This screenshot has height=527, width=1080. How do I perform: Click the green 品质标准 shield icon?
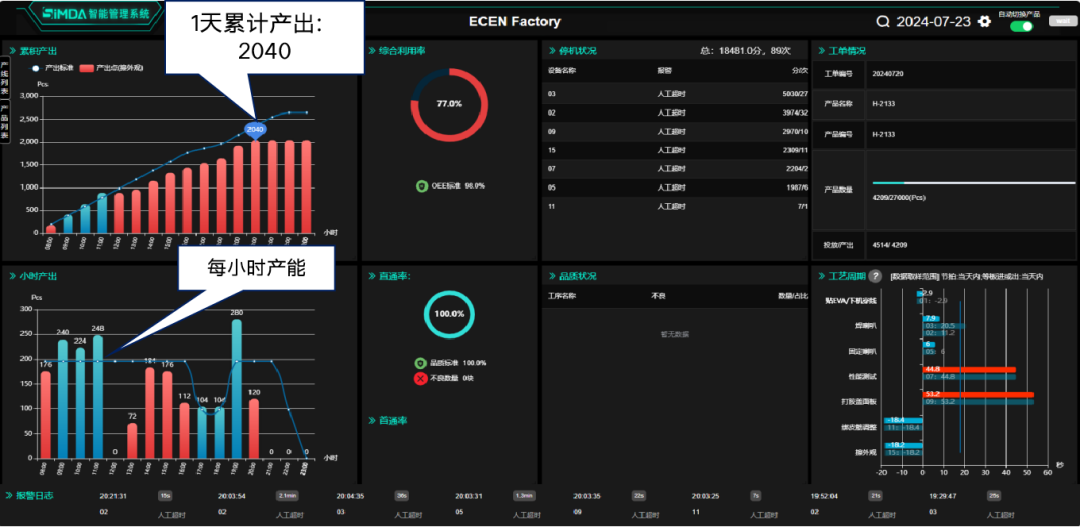(421, 363)
